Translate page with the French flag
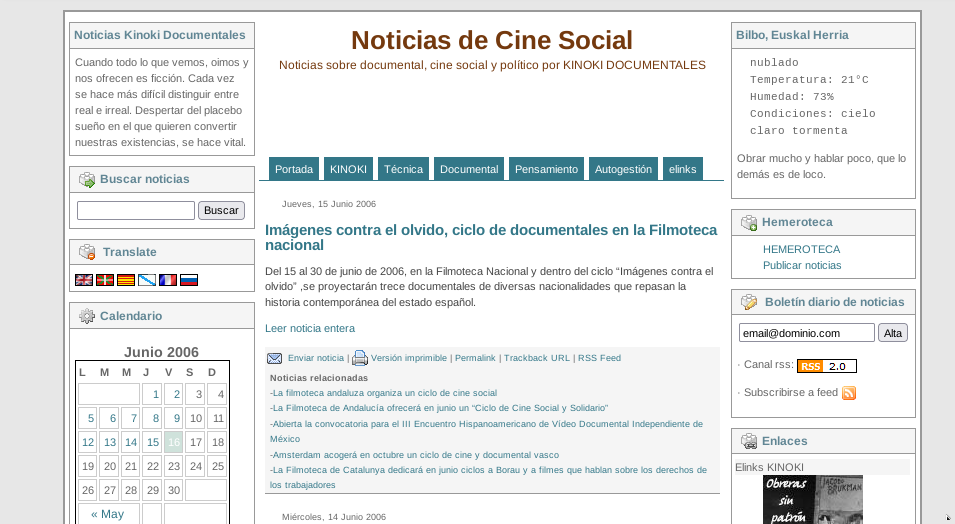Viewport: 955px width, 524px height. [x=168, y=280]
